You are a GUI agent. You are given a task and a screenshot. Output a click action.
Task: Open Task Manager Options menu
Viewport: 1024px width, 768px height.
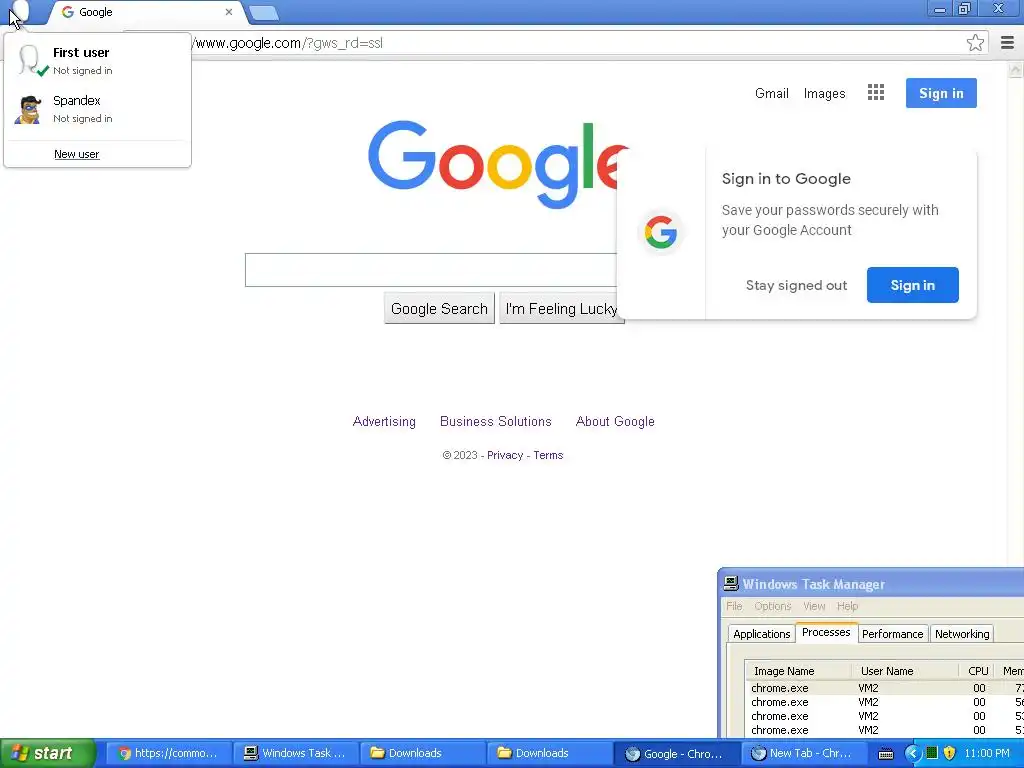(x=773, y=606)
